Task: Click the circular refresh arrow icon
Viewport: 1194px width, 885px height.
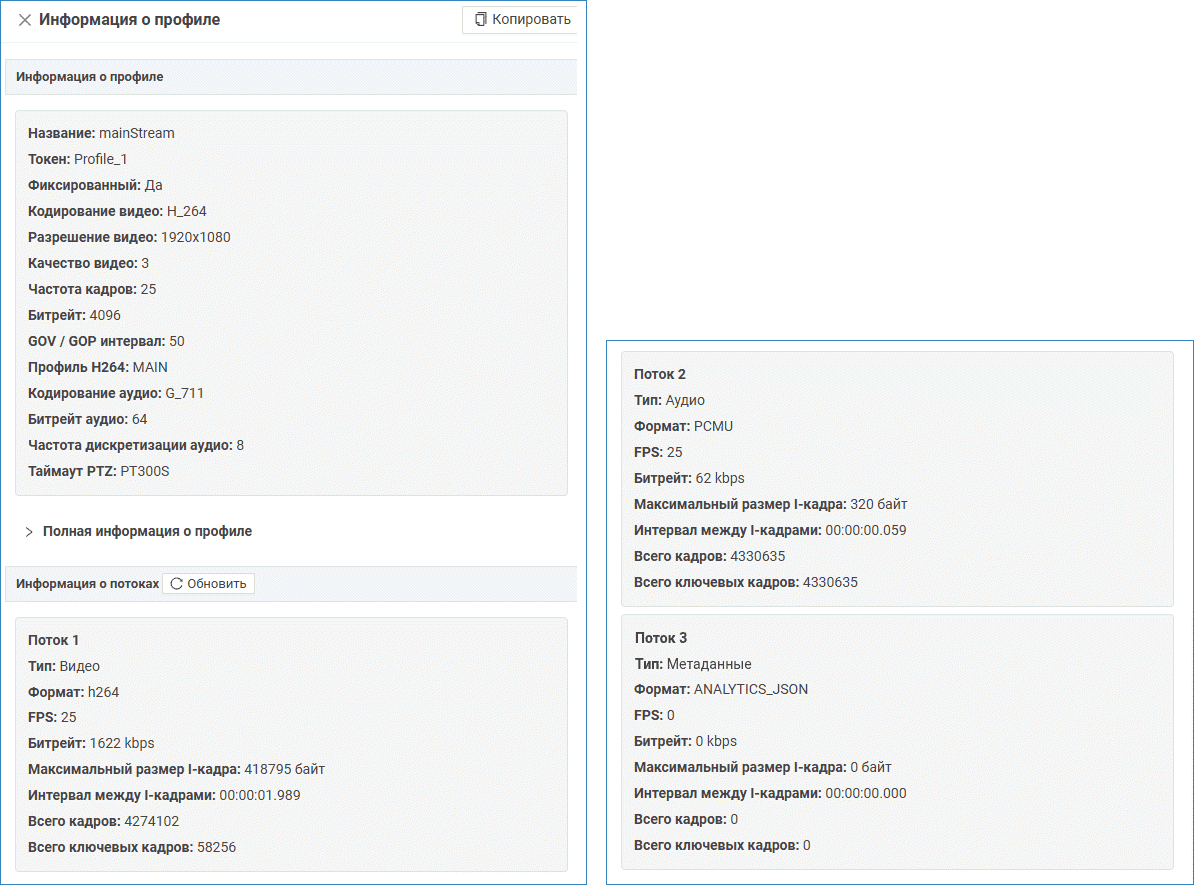Action: click(177, 584)
